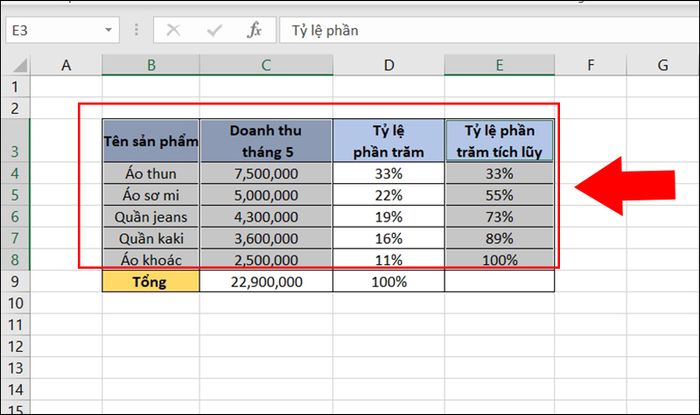
Task: Click the 22% percentage cell
Action: [389, 195]
